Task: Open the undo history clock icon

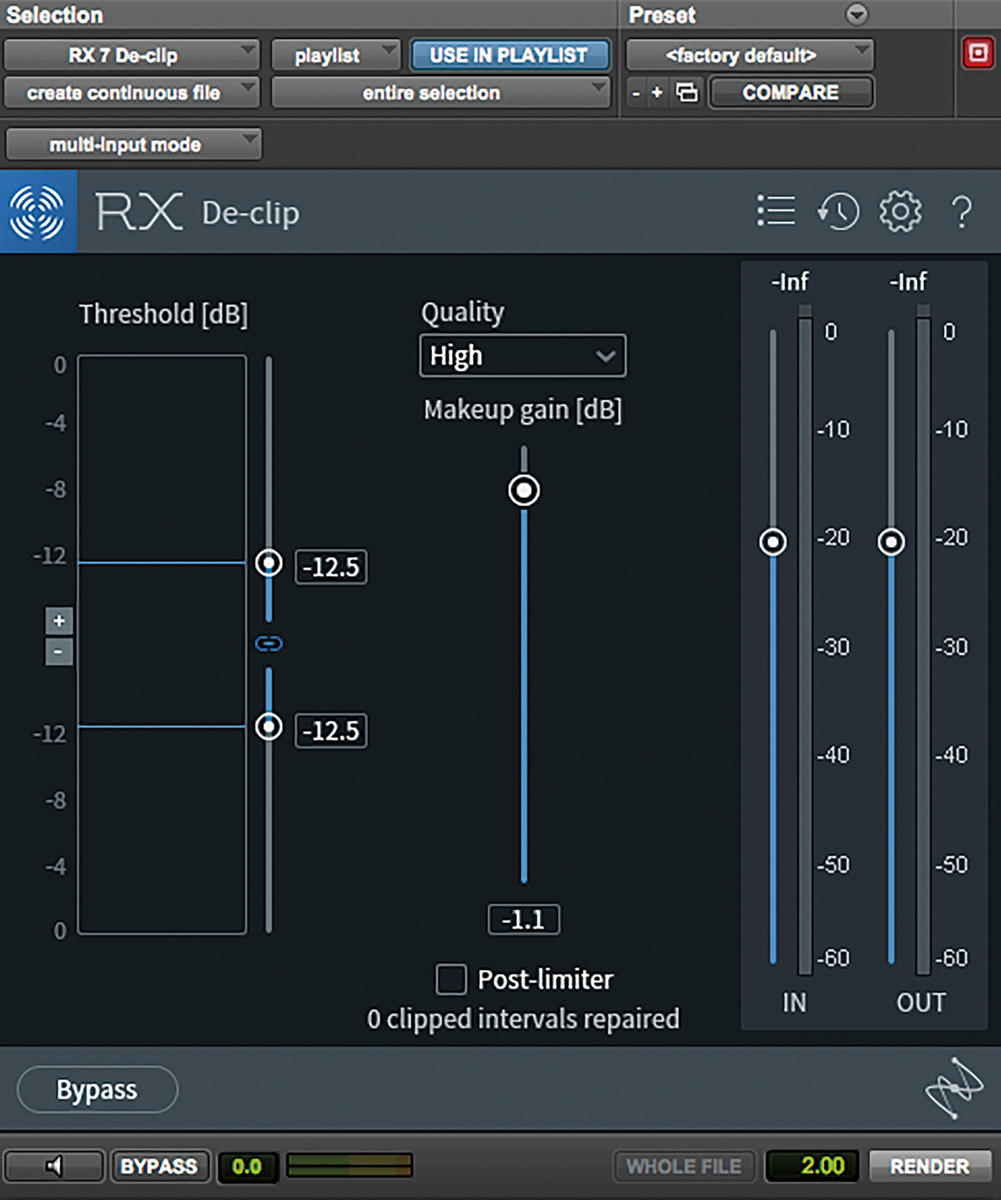Action: pos(838,211)
